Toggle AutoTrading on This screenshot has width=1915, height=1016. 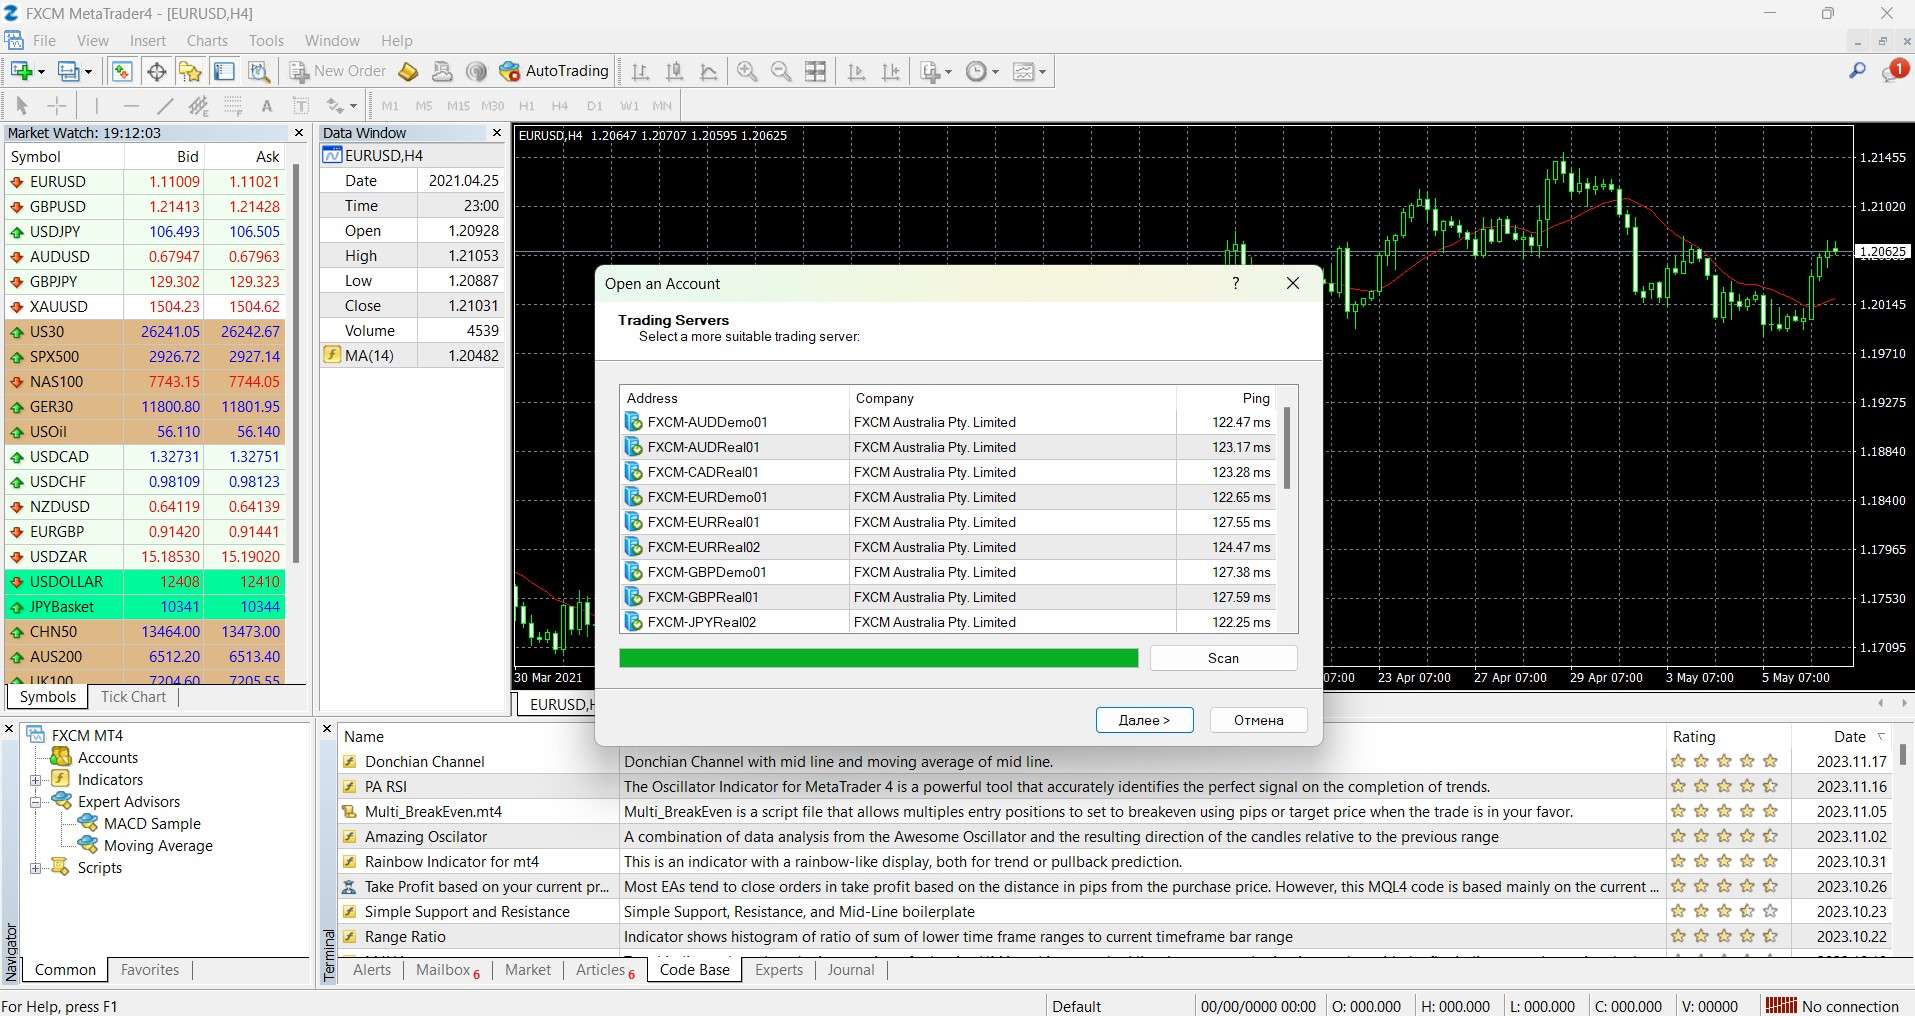click(x=554, y=71)
